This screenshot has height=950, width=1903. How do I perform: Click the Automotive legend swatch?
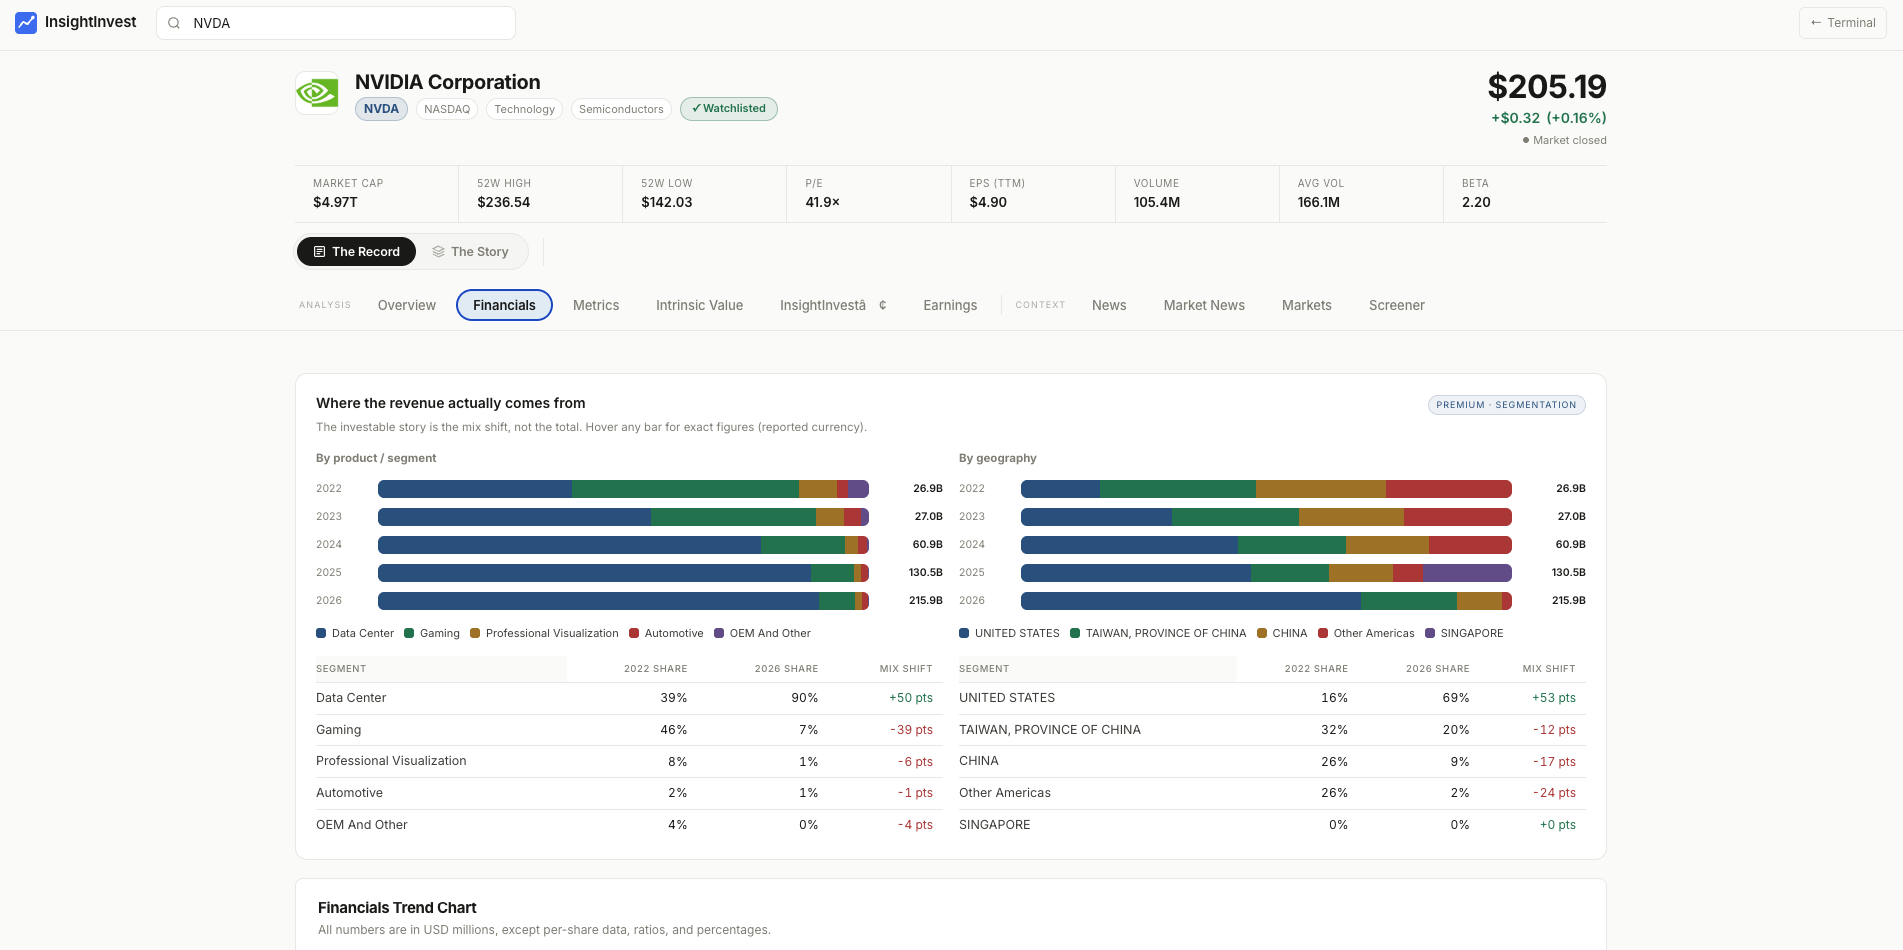tap(634, 633)
